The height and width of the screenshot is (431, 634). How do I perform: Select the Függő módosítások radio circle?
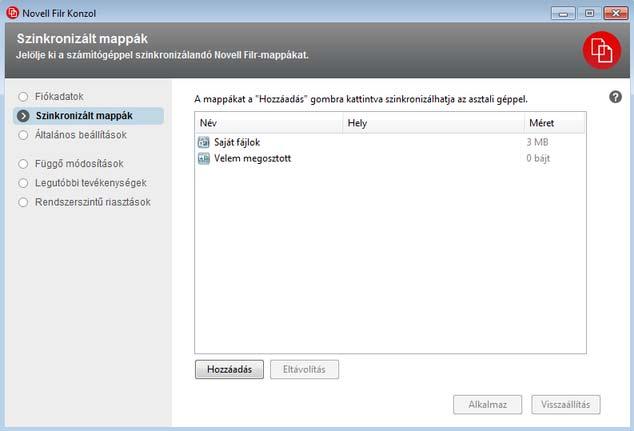click(x=23, y=164)
